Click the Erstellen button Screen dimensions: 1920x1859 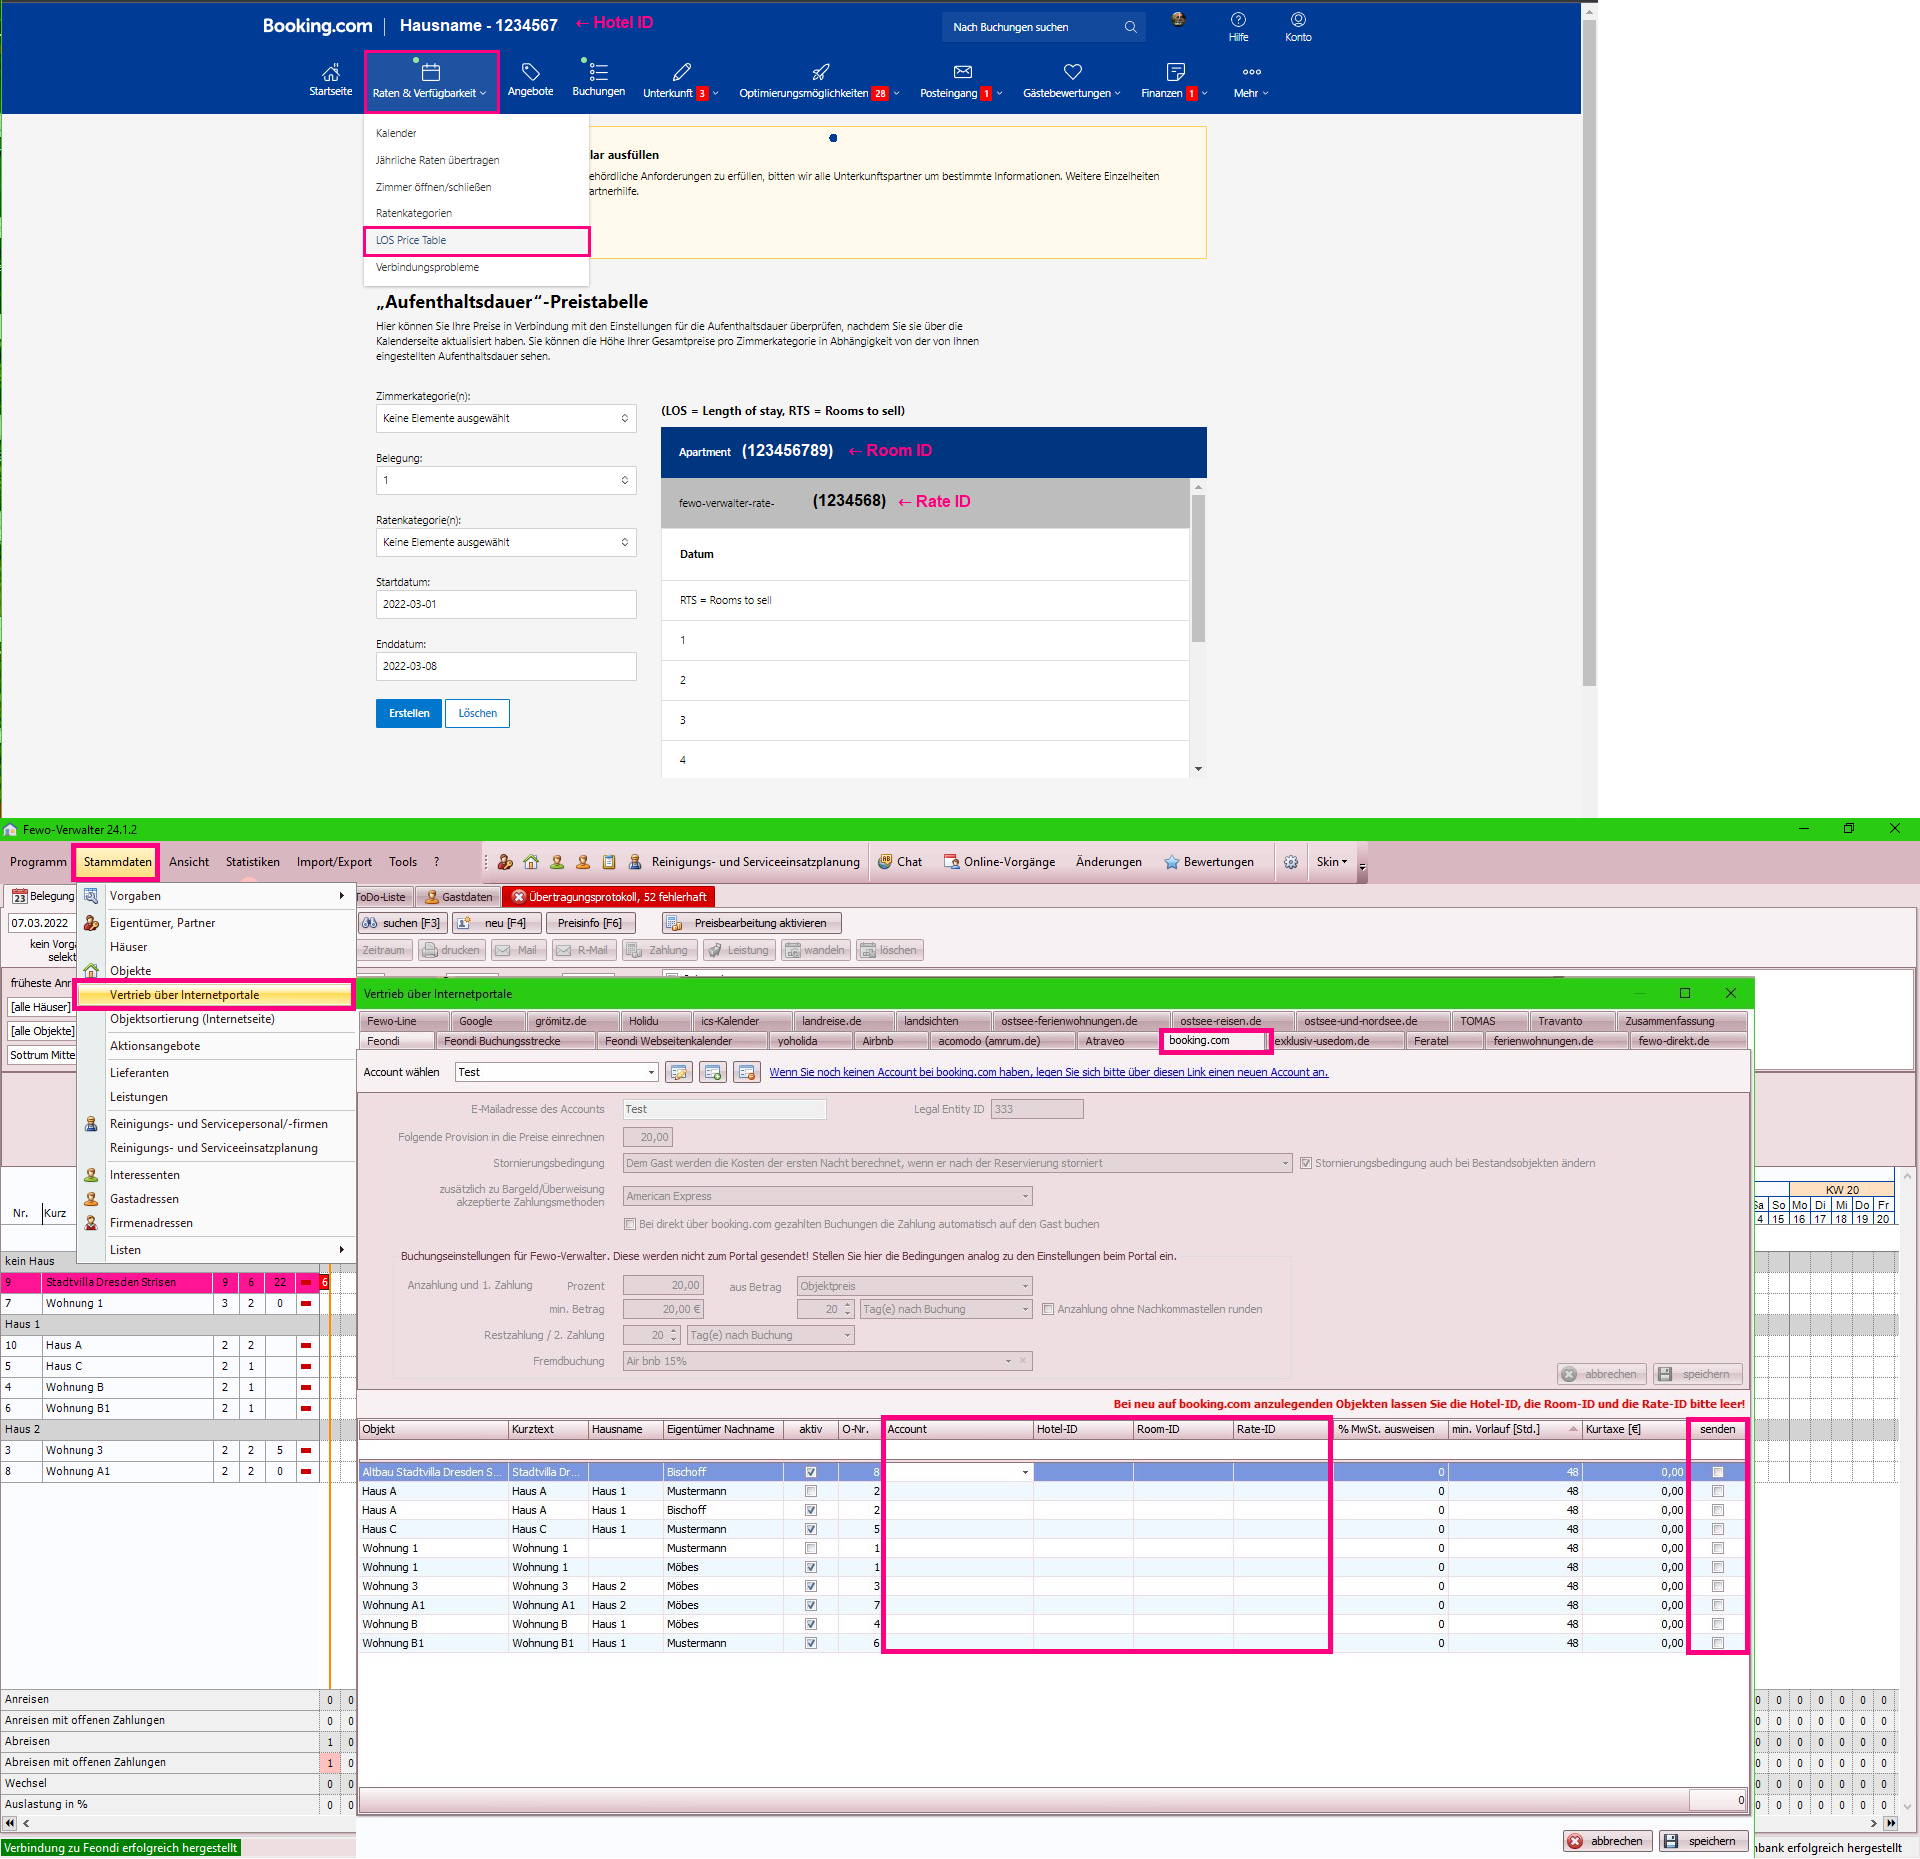pos(409,713)
